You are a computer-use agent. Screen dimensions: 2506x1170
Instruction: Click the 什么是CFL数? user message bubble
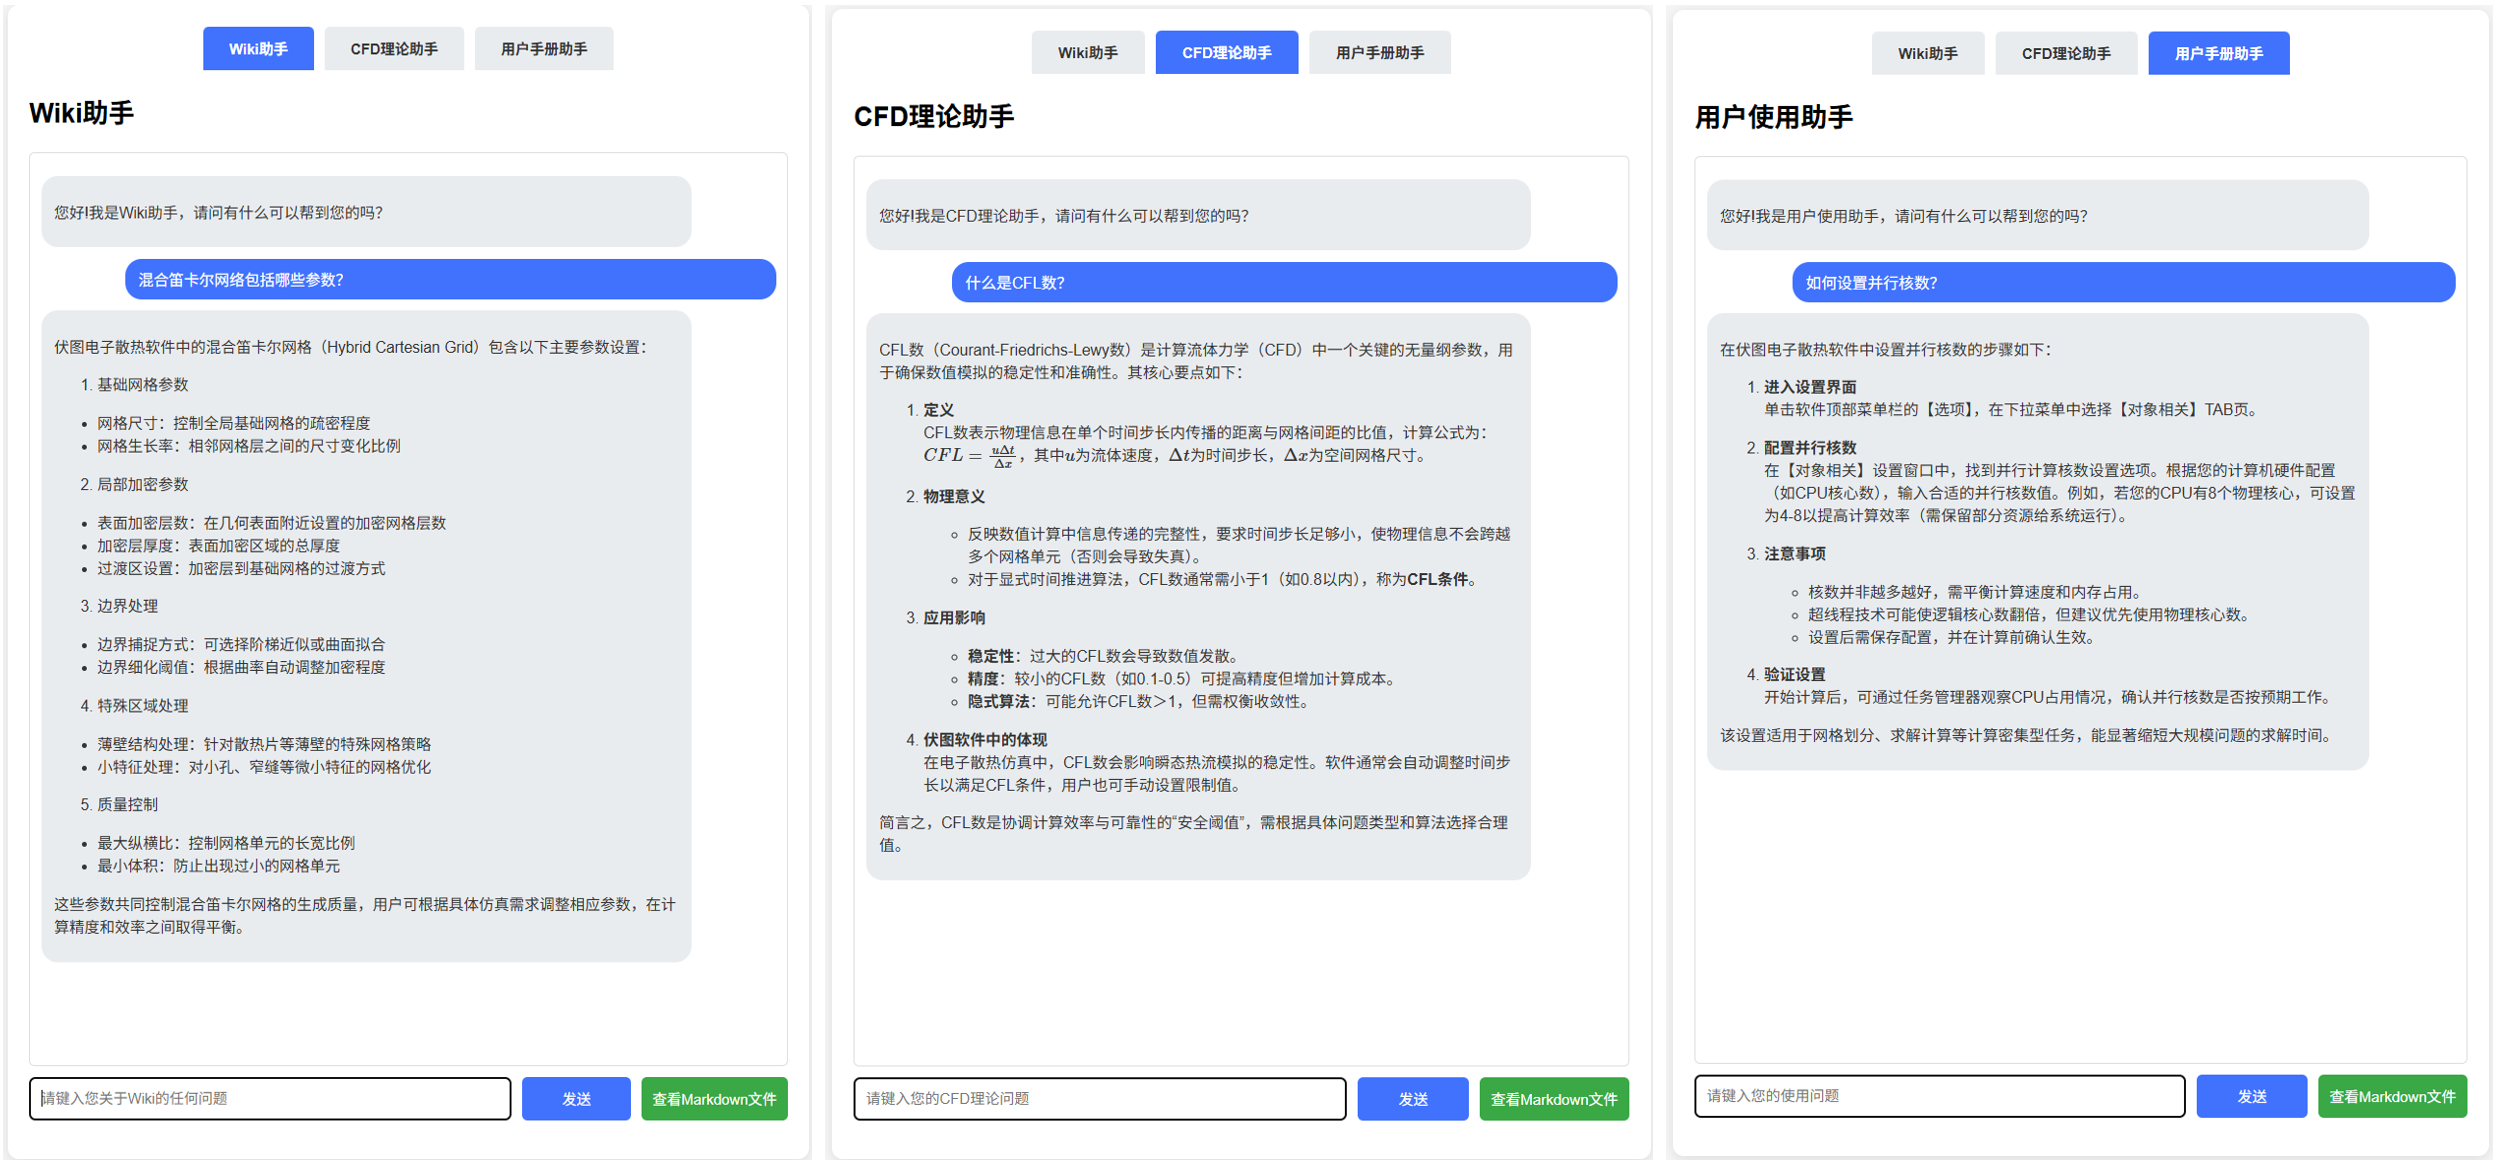1284,283
